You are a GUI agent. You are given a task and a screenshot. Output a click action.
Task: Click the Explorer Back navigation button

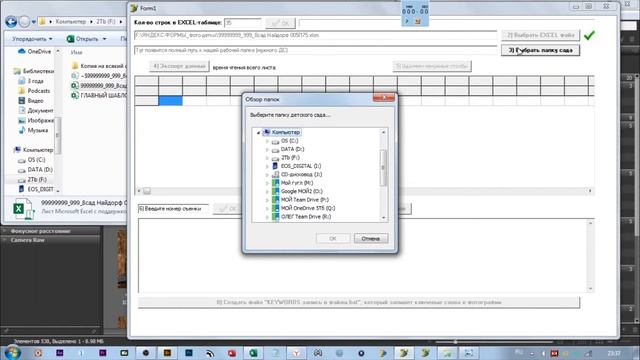[x=11, y=22]
